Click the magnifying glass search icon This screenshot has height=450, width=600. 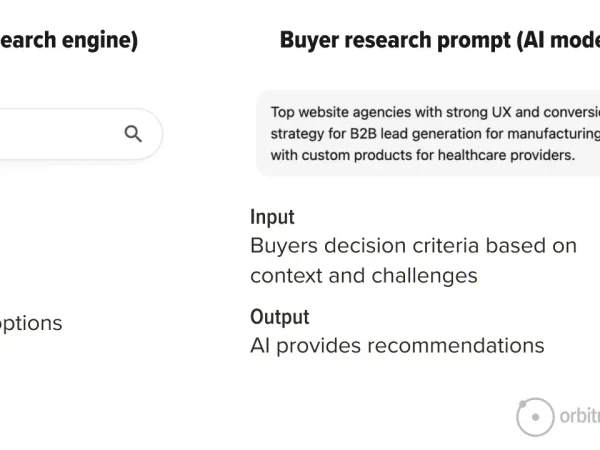coord(132,134)
